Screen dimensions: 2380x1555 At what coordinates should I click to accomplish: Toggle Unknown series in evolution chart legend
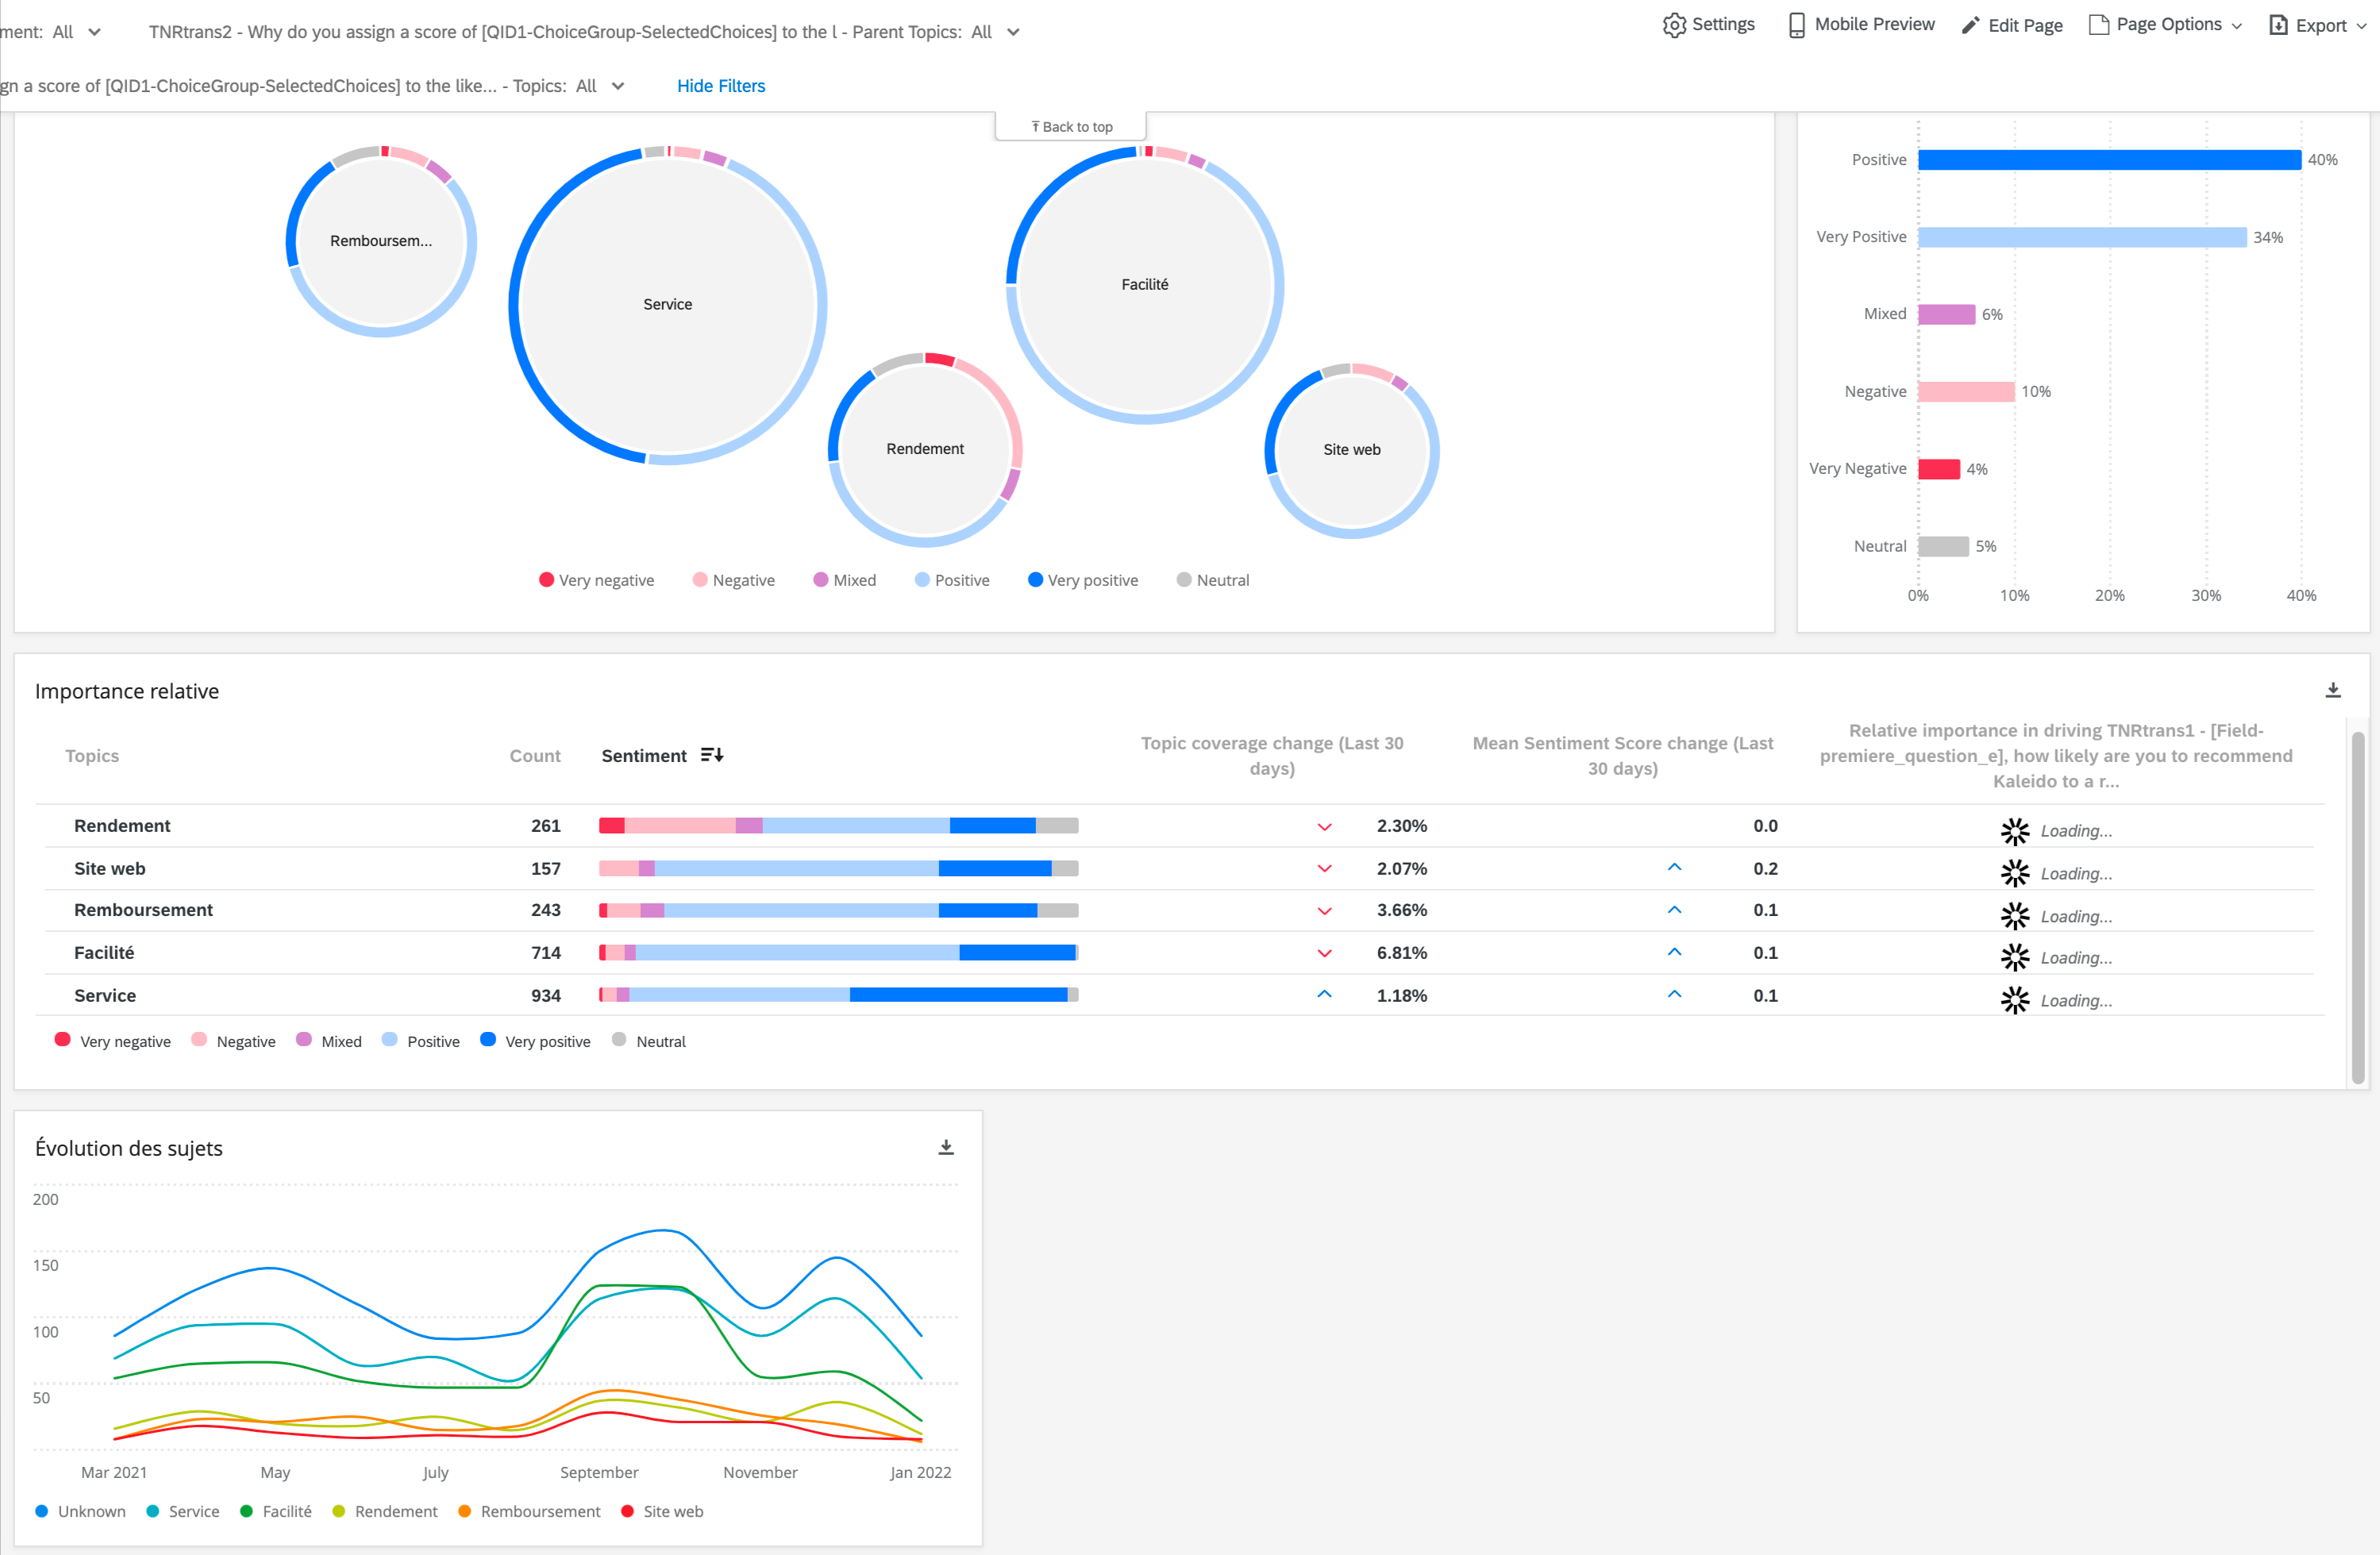point(80,1511)
